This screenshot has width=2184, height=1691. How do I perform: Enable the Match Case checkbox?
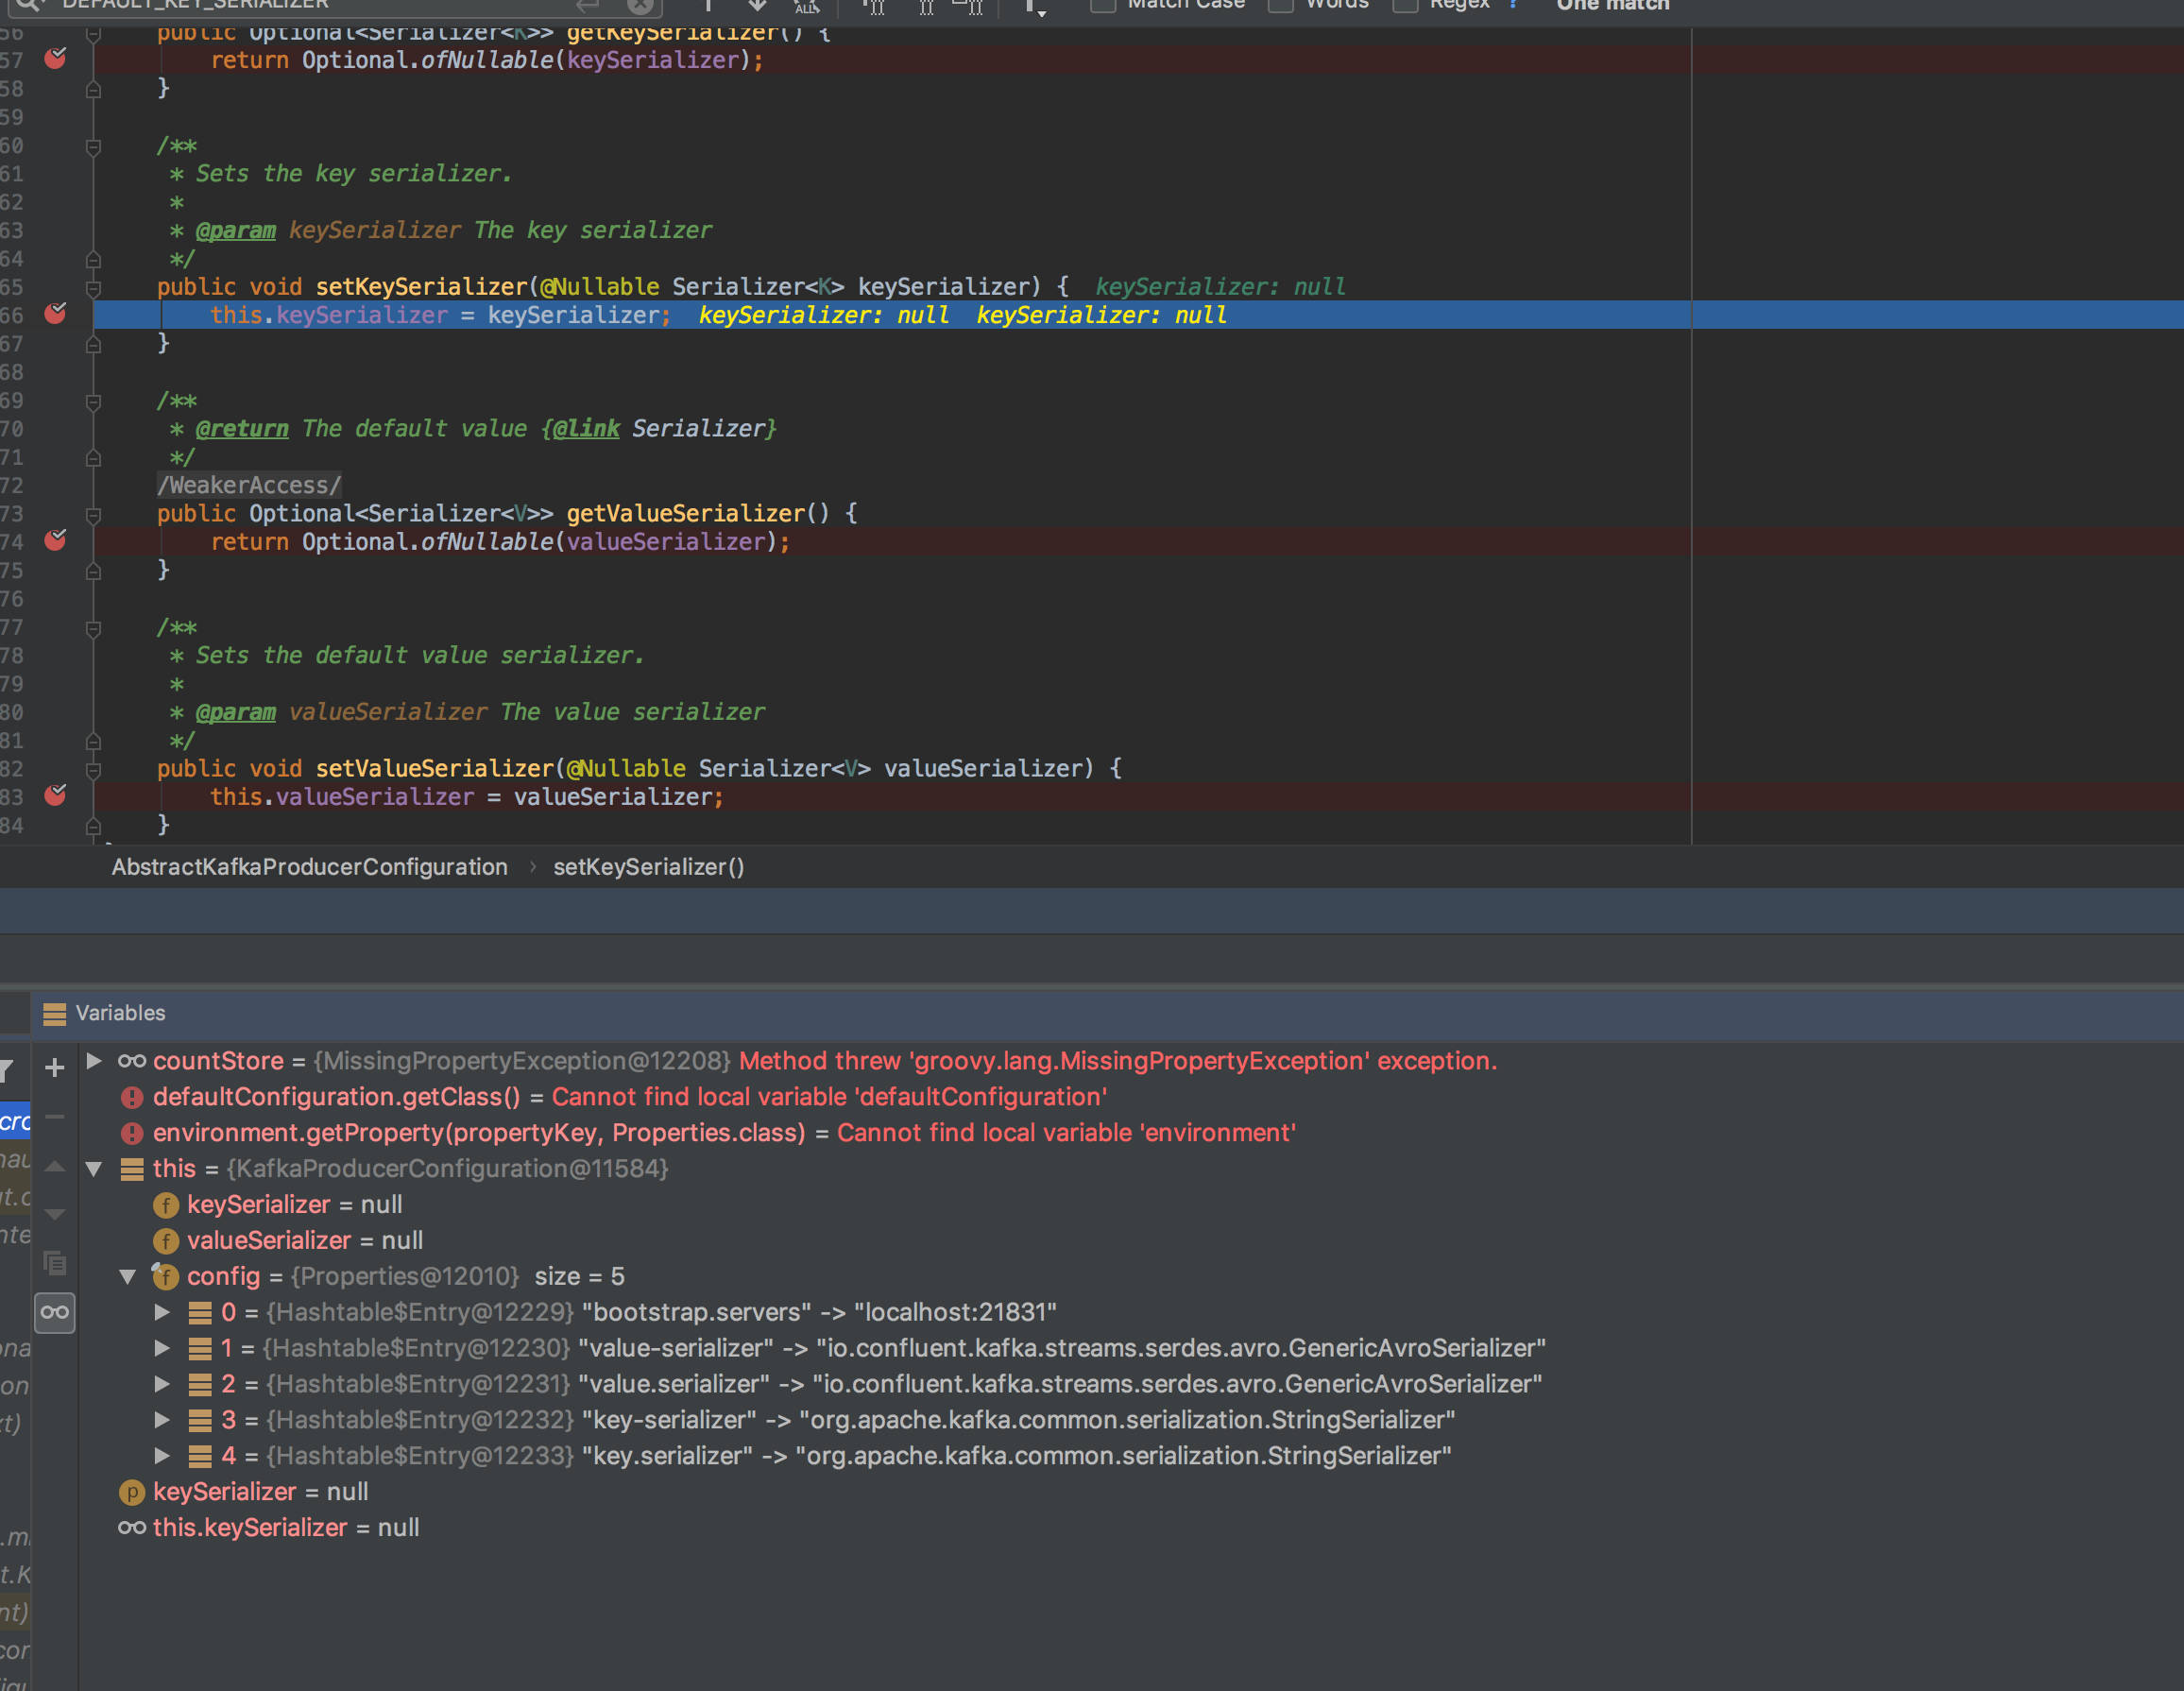click(x=1103, y=5)
